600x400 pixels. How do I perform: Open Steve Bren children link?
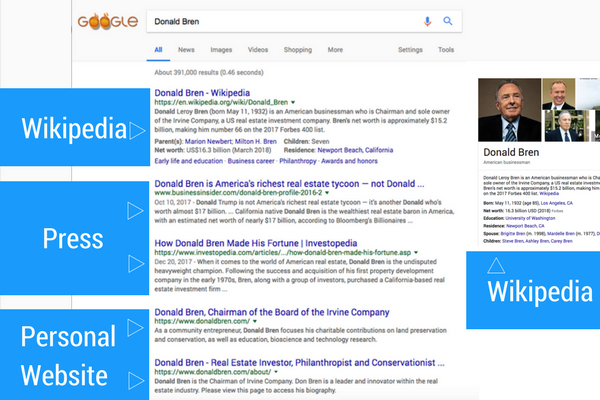point(513,241)
